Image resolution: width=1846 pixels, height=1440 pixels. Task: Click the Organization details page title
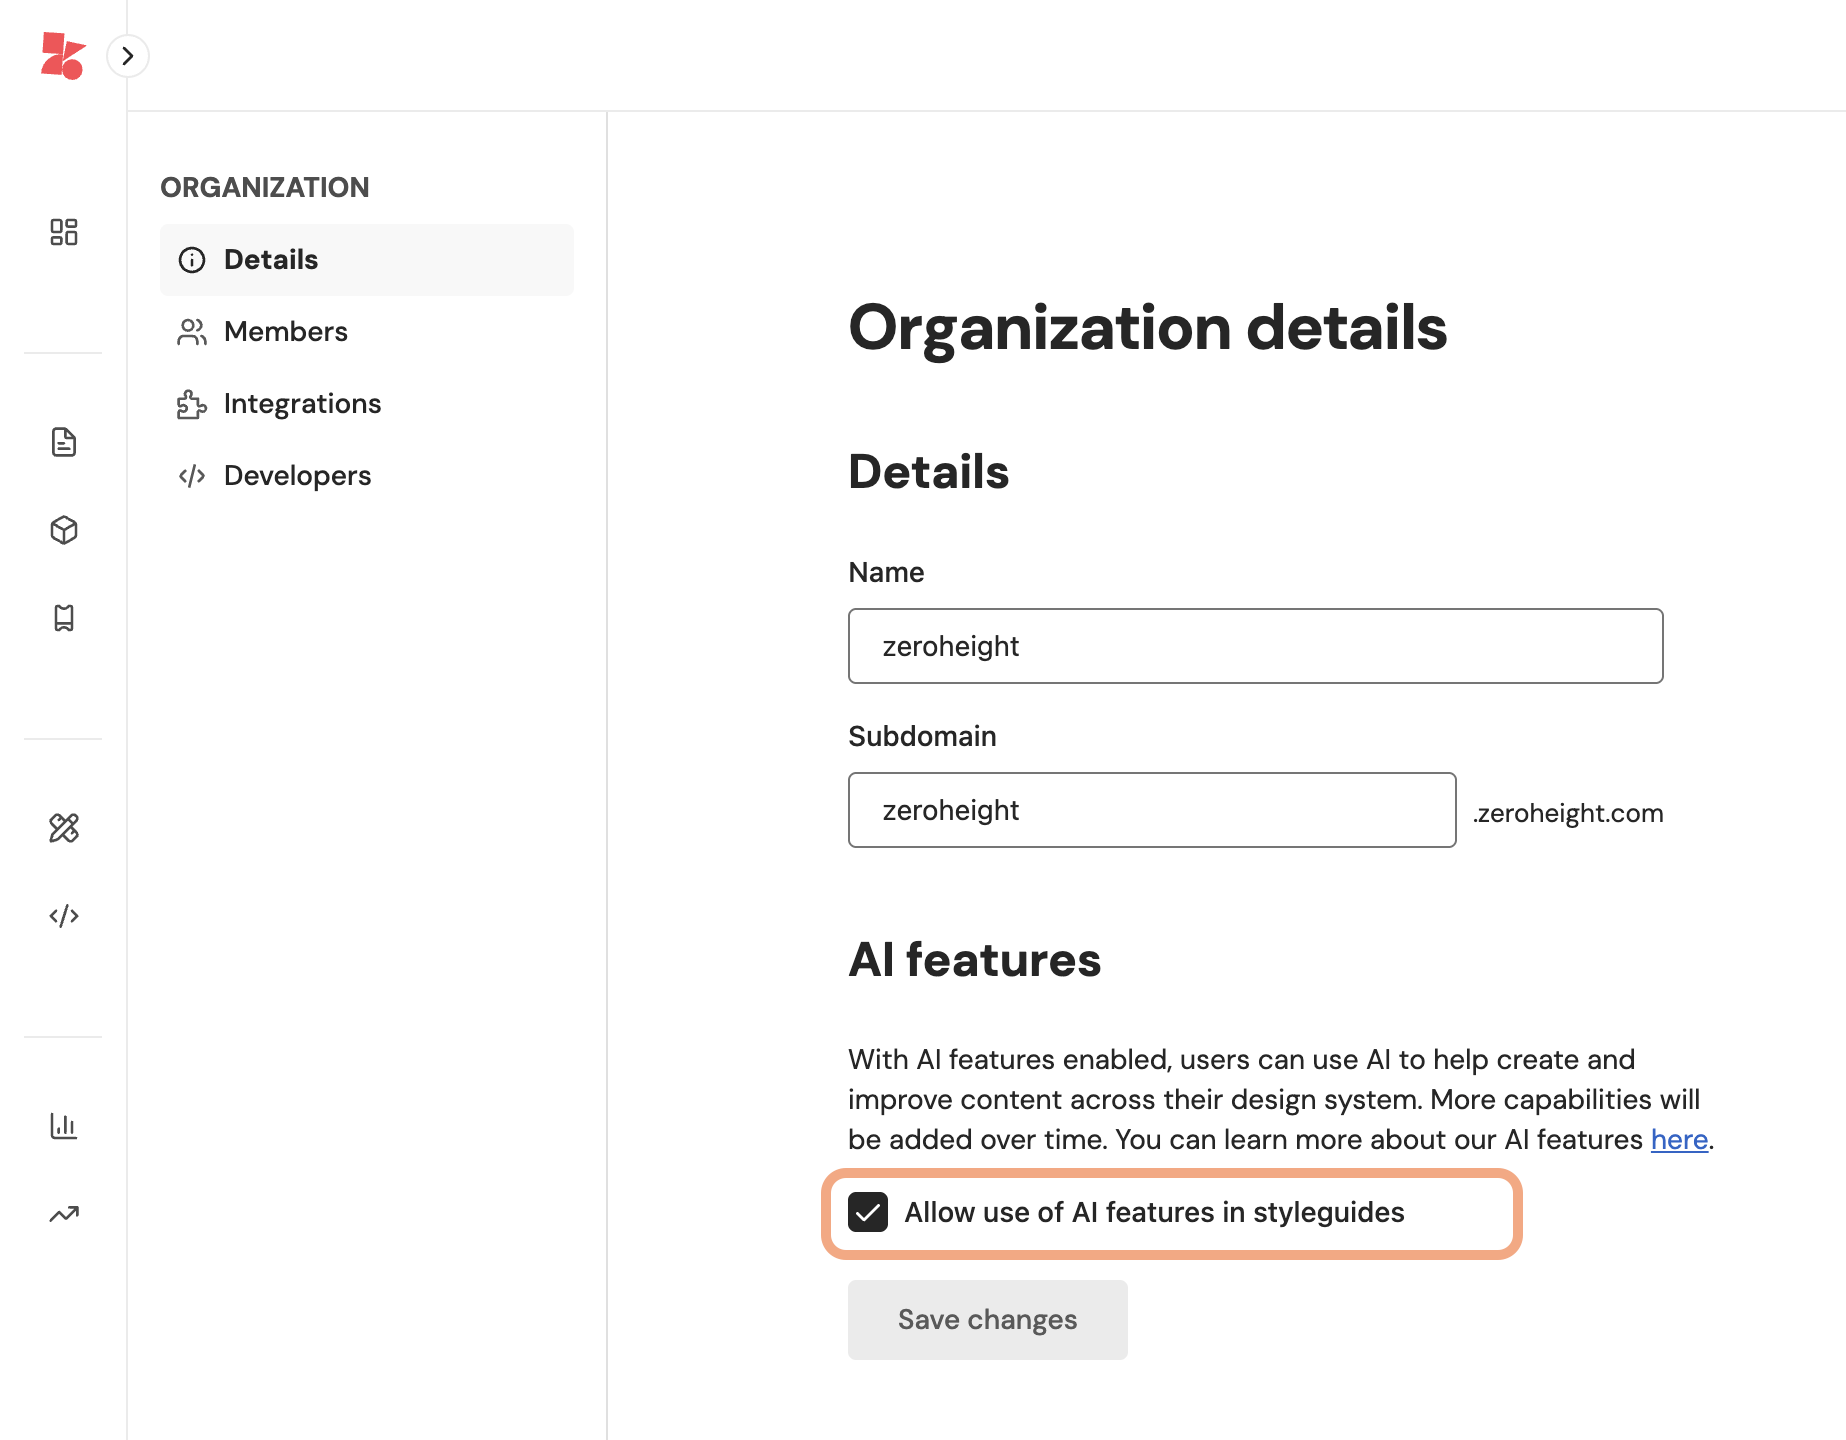[1148, 328]
